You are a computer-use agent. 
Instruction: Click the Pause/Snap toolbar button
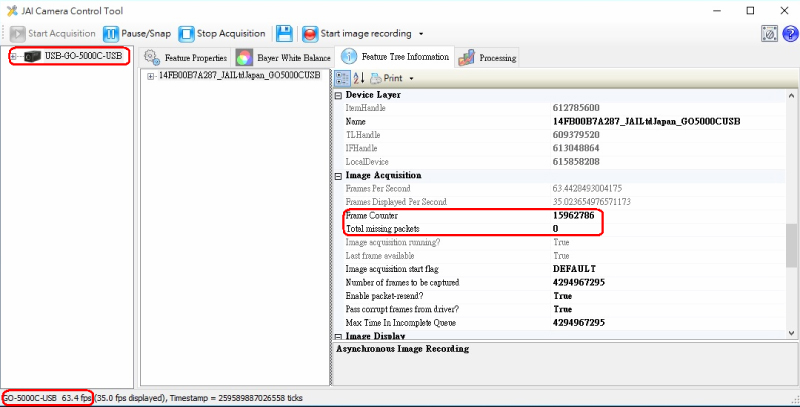point(137,34)
